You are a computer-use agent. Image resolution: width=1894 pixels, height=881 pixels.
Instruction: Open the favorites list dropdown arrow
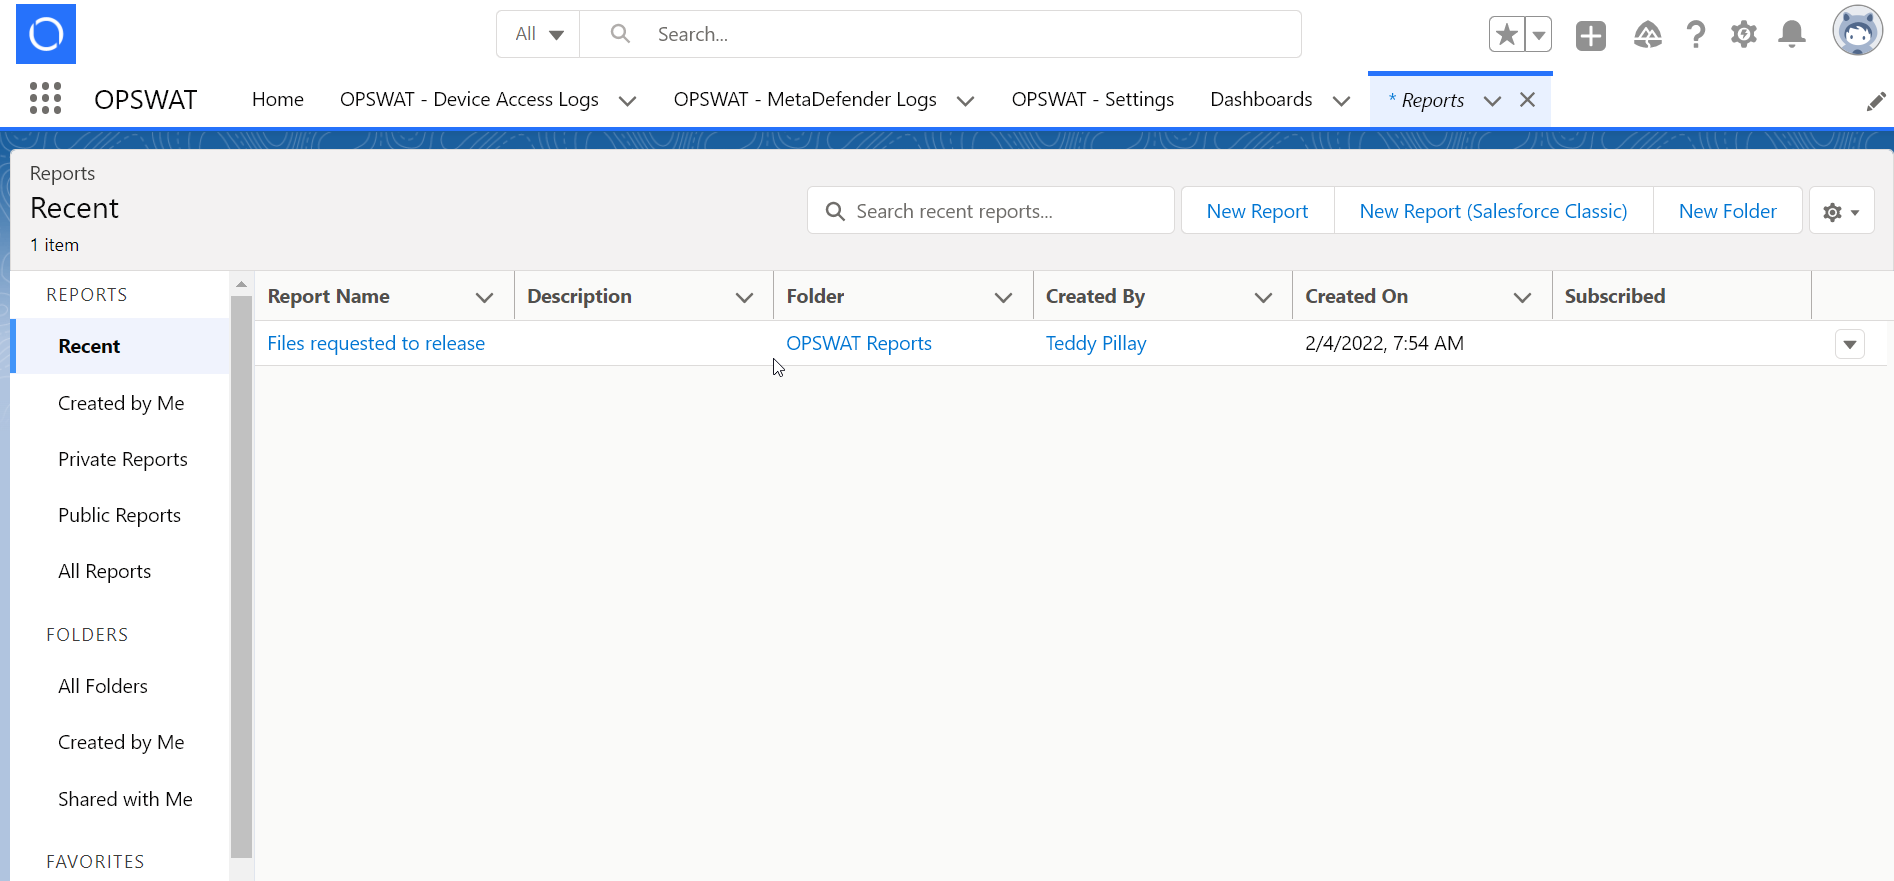1539,35
